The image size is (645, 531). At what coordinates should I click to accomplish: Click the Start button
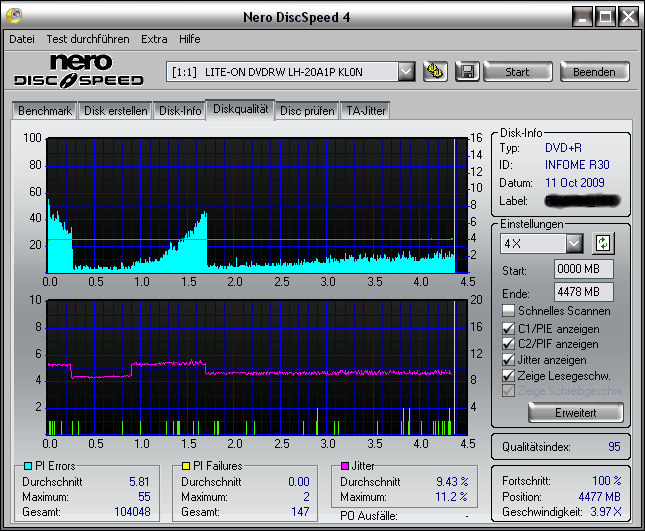tap(517, 72)
